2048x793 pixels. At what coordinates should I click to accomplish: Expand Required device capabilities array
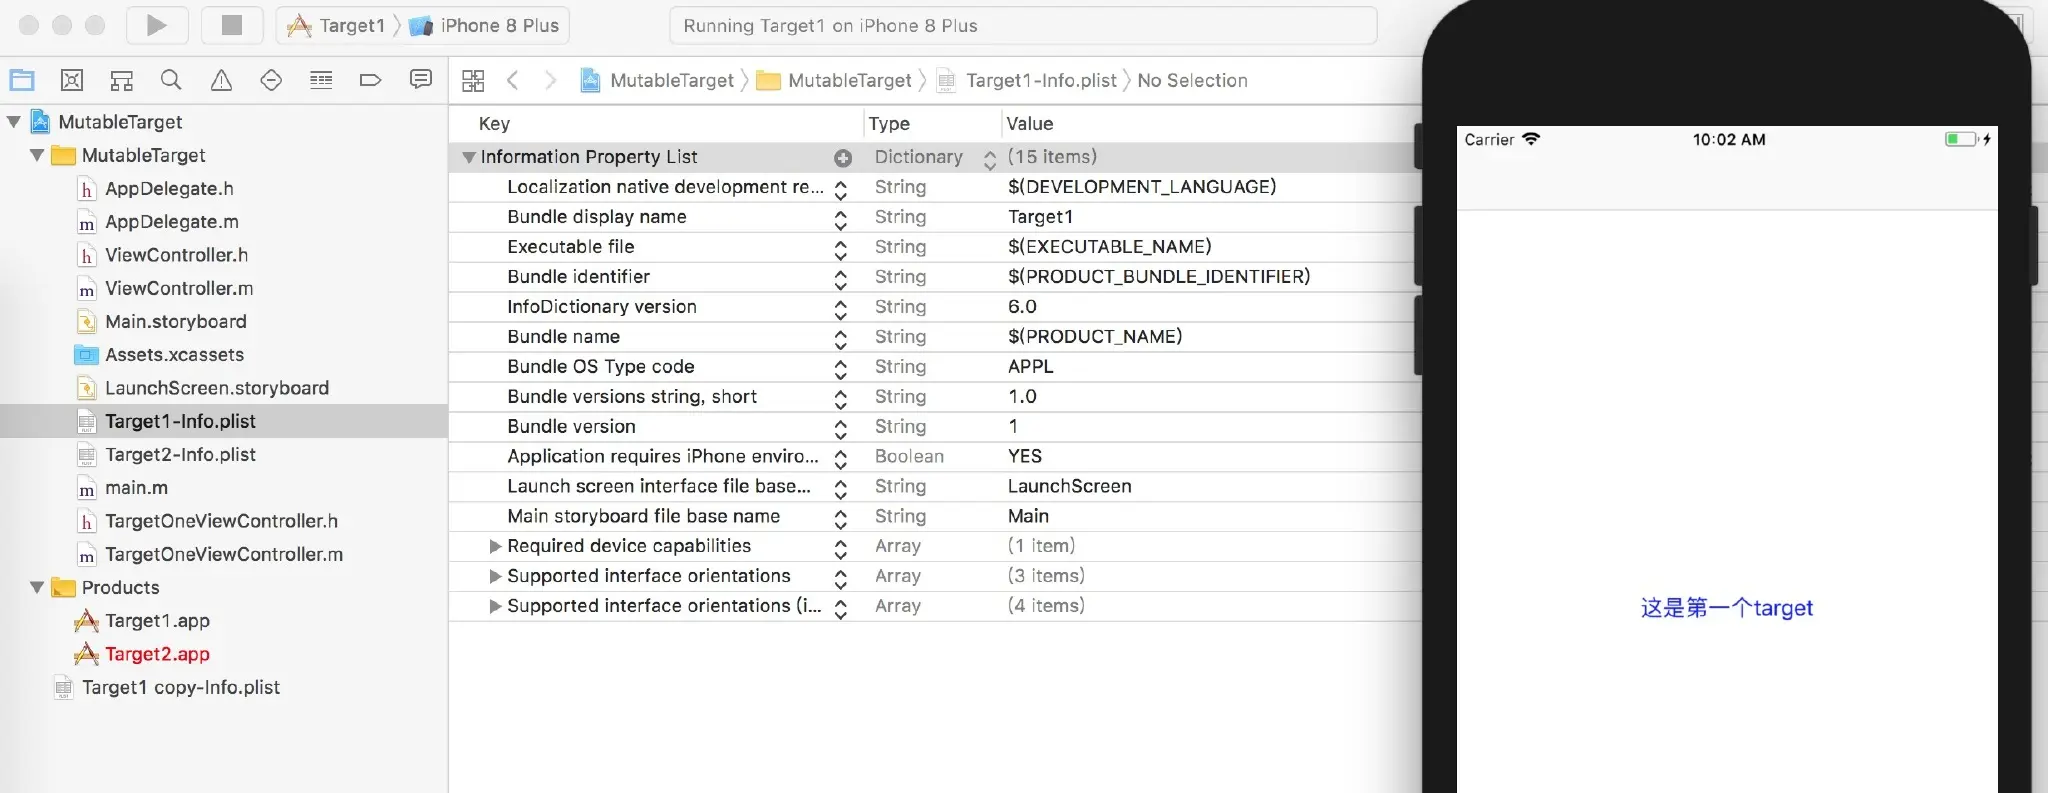pos(494,546)
